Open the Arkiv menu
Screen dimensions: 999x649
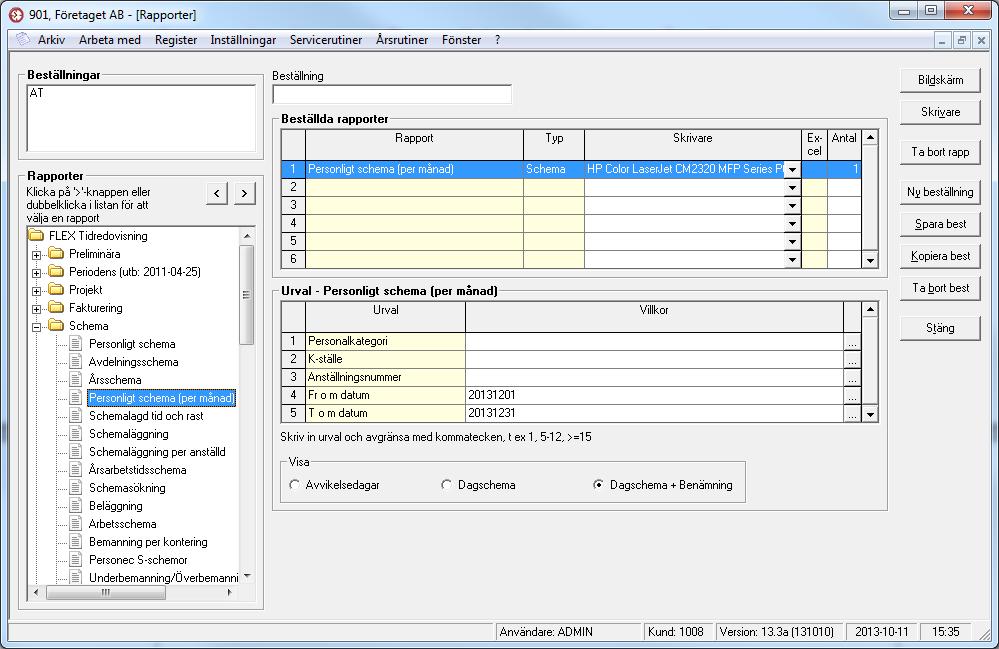pos(51,39)
